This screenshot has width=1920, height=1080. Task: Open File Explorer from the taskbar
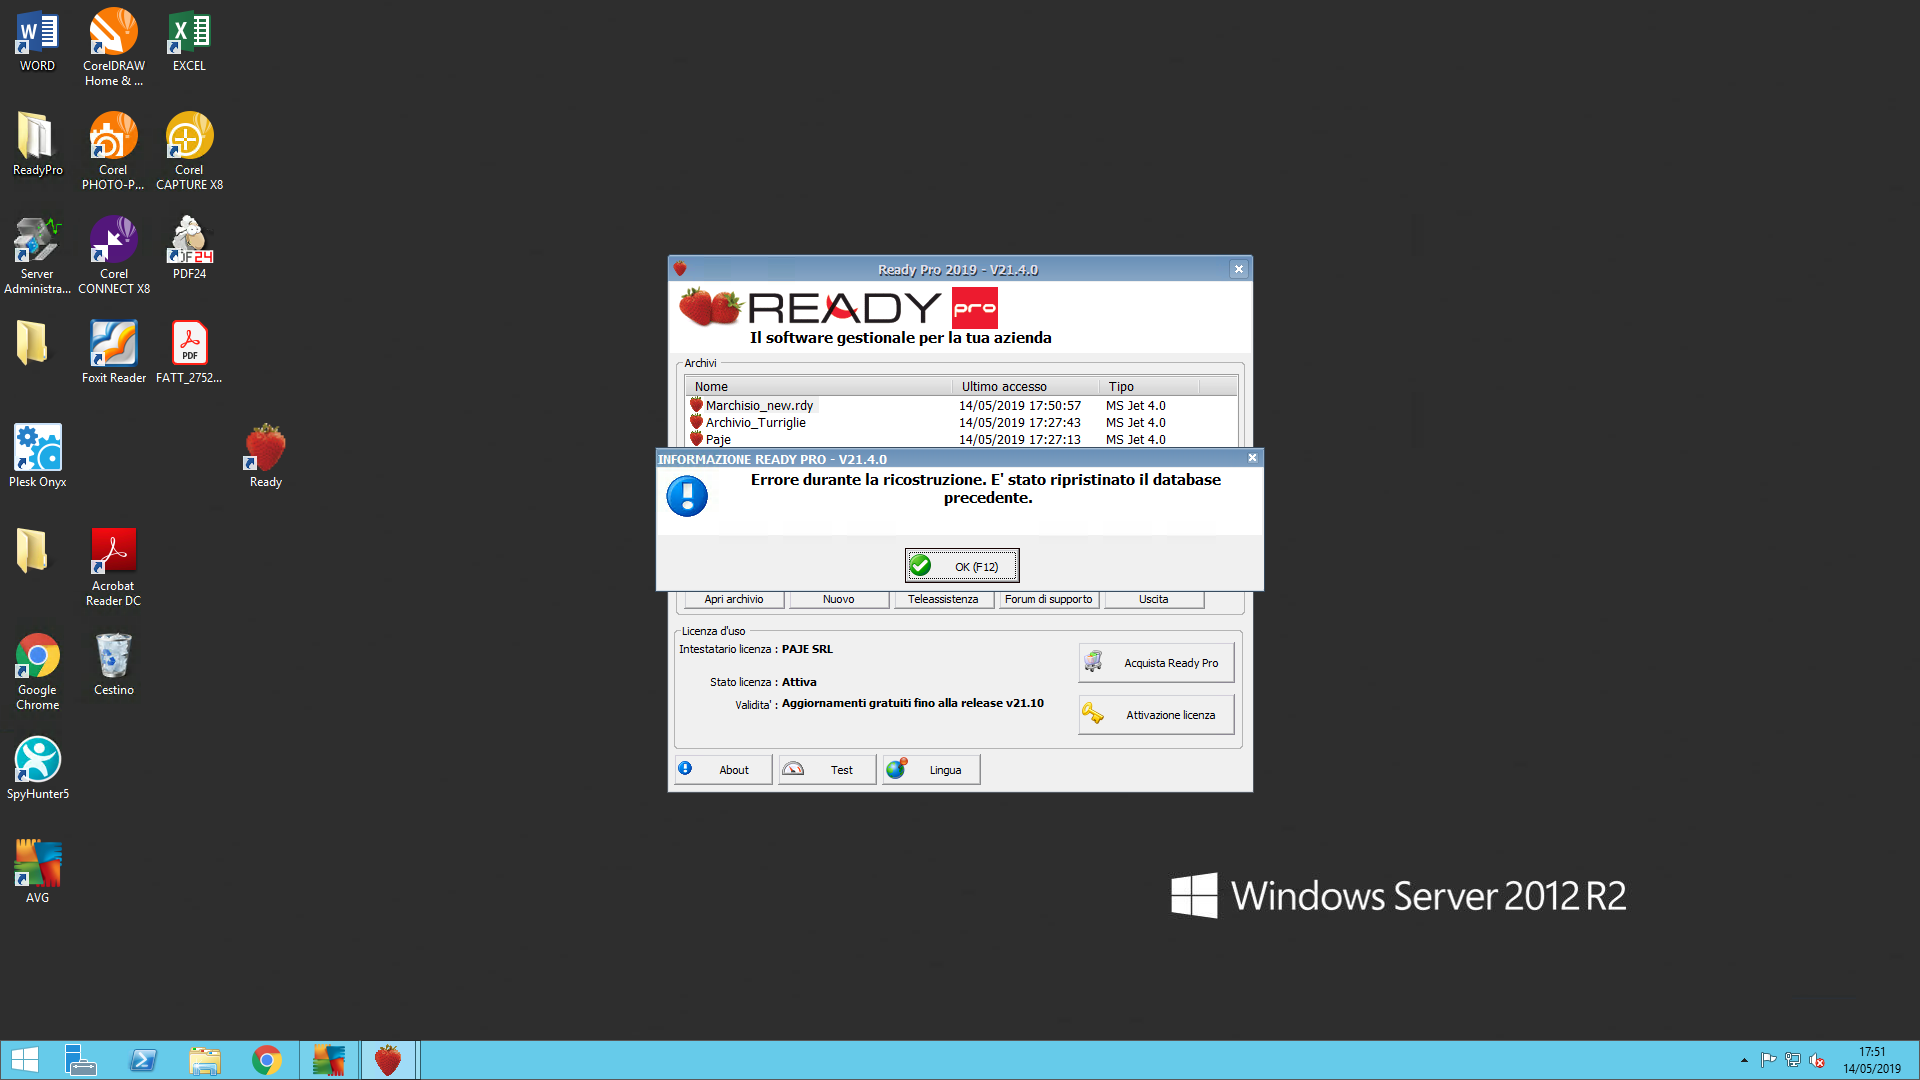[205, 1060]
